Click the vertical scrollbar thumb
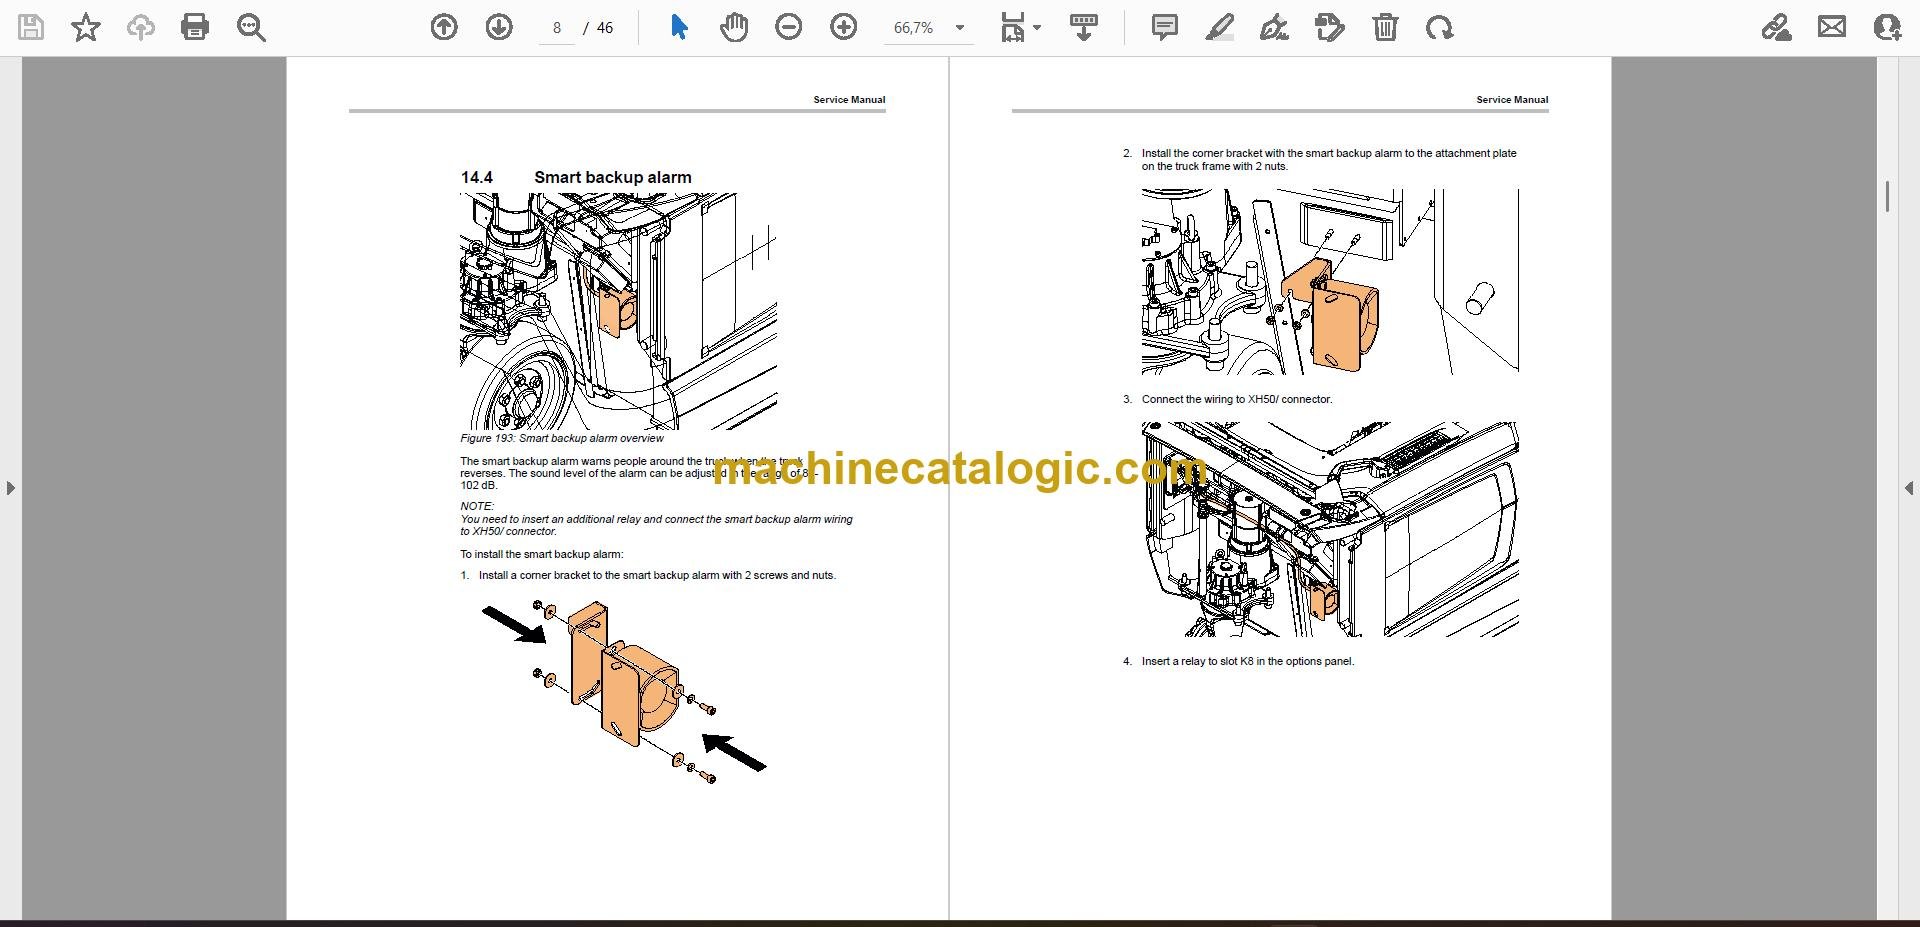Screen dimensions: 1920x927 point(1887,196)
